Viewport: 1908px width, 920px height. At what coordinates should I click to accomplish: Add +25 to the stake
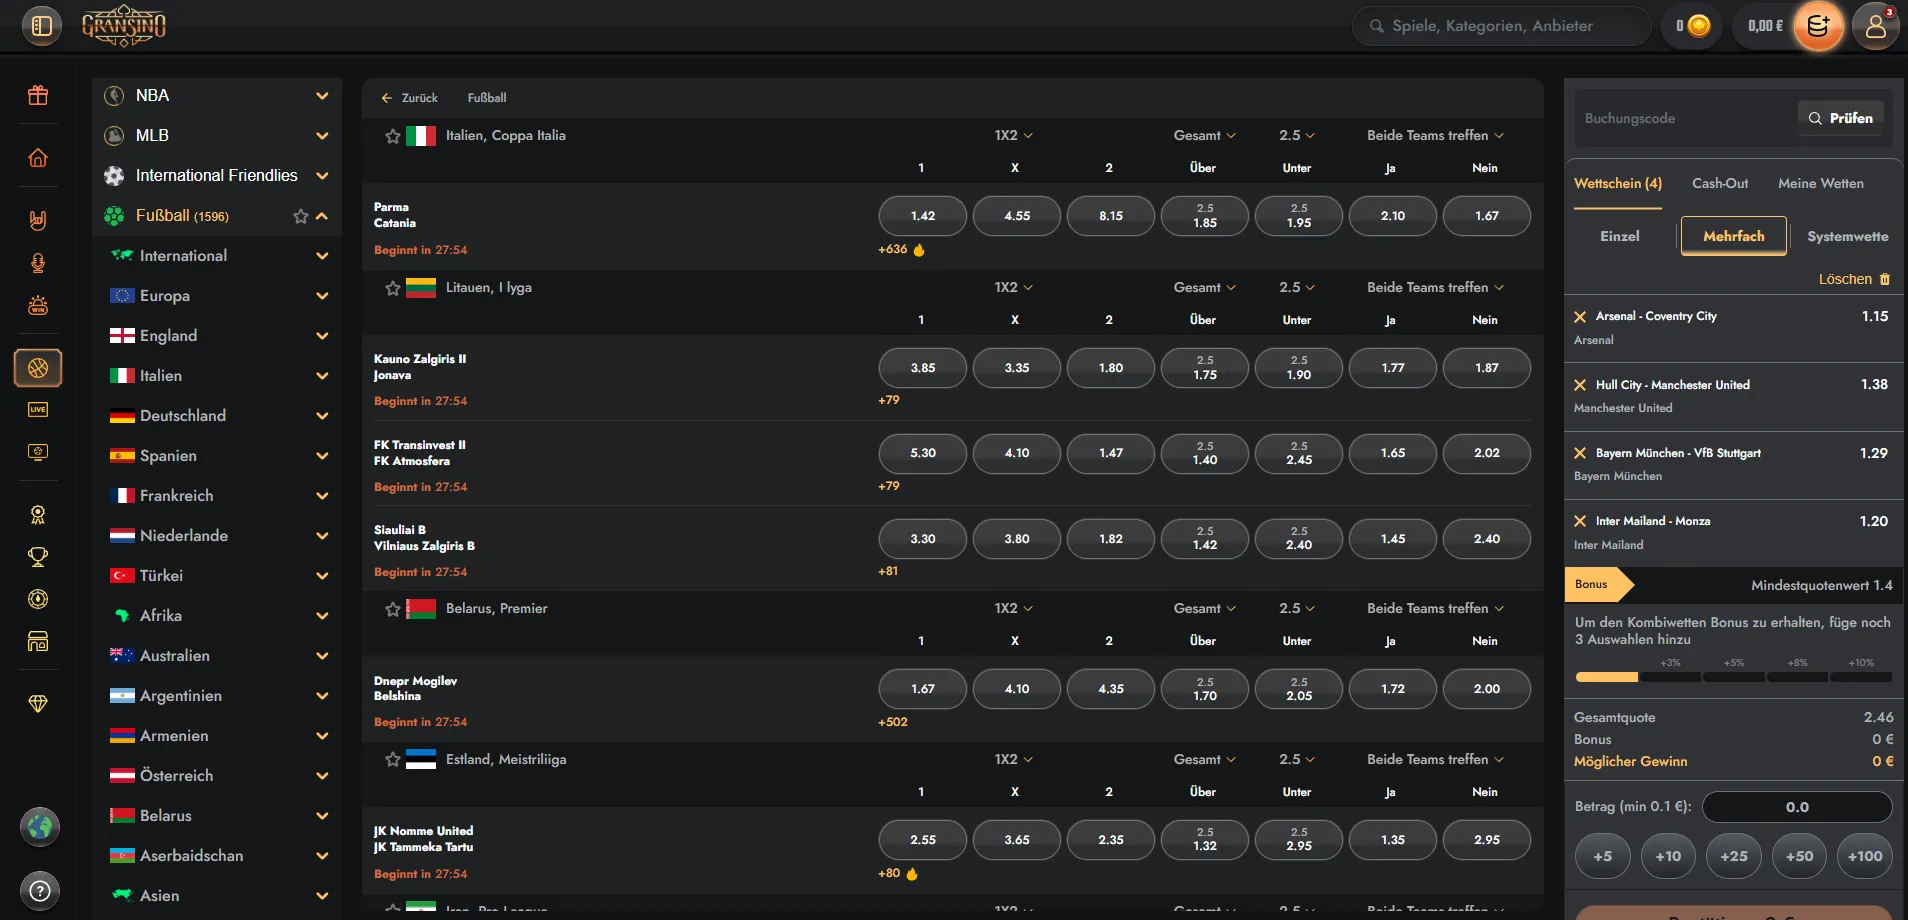tap(1734, 856)
